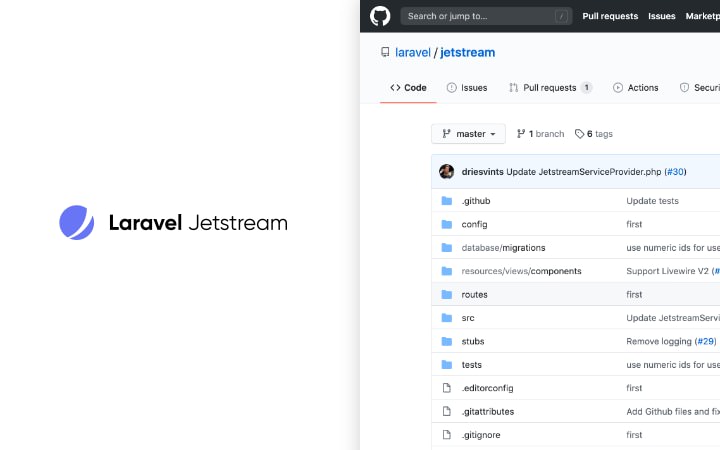Screen dimensions: 720x450
Task: Switch to the Code tab
Action: pos(408,87)
